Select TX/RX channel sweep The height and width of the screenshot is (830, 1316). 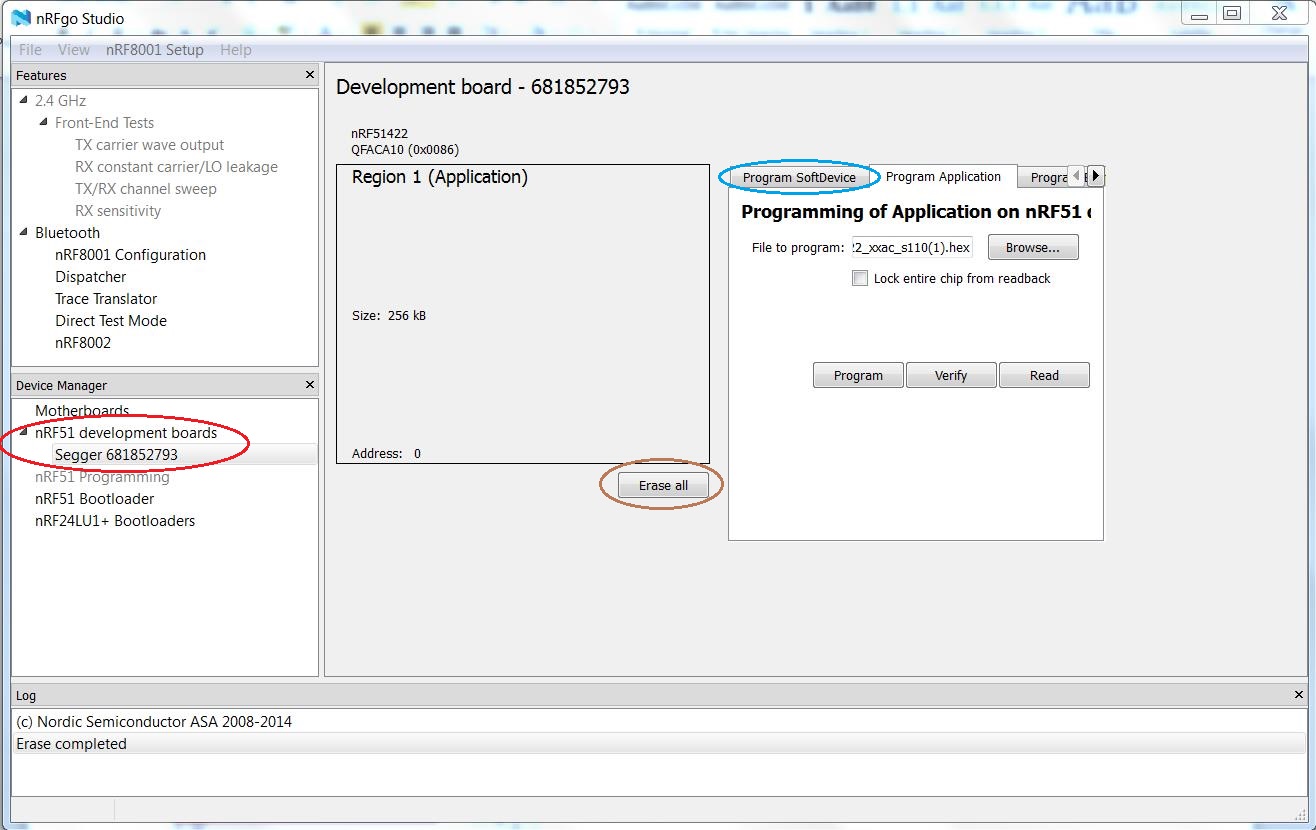146,189
